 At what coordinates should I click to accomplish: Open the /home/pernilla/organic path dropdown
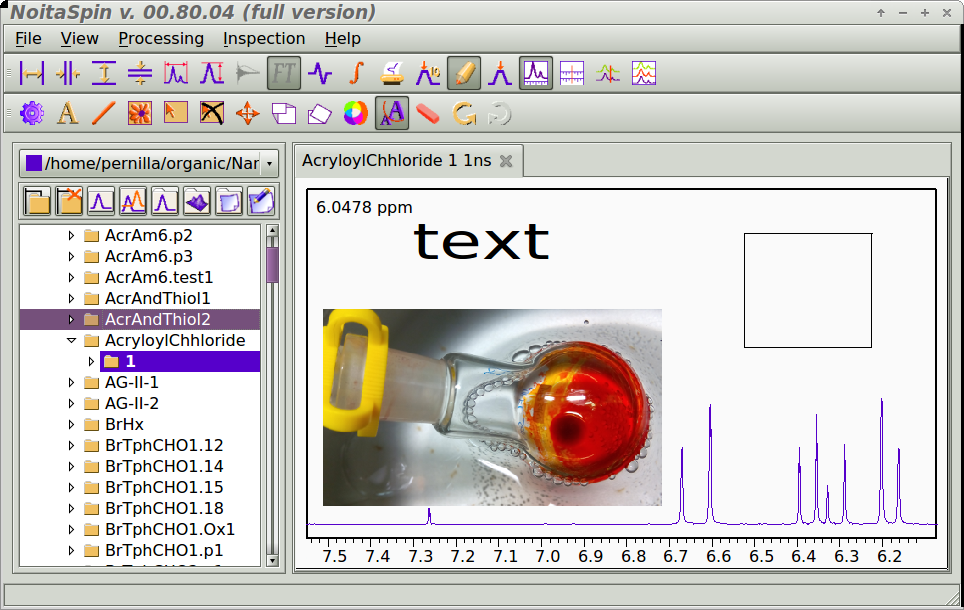click(x=269, y=164)
